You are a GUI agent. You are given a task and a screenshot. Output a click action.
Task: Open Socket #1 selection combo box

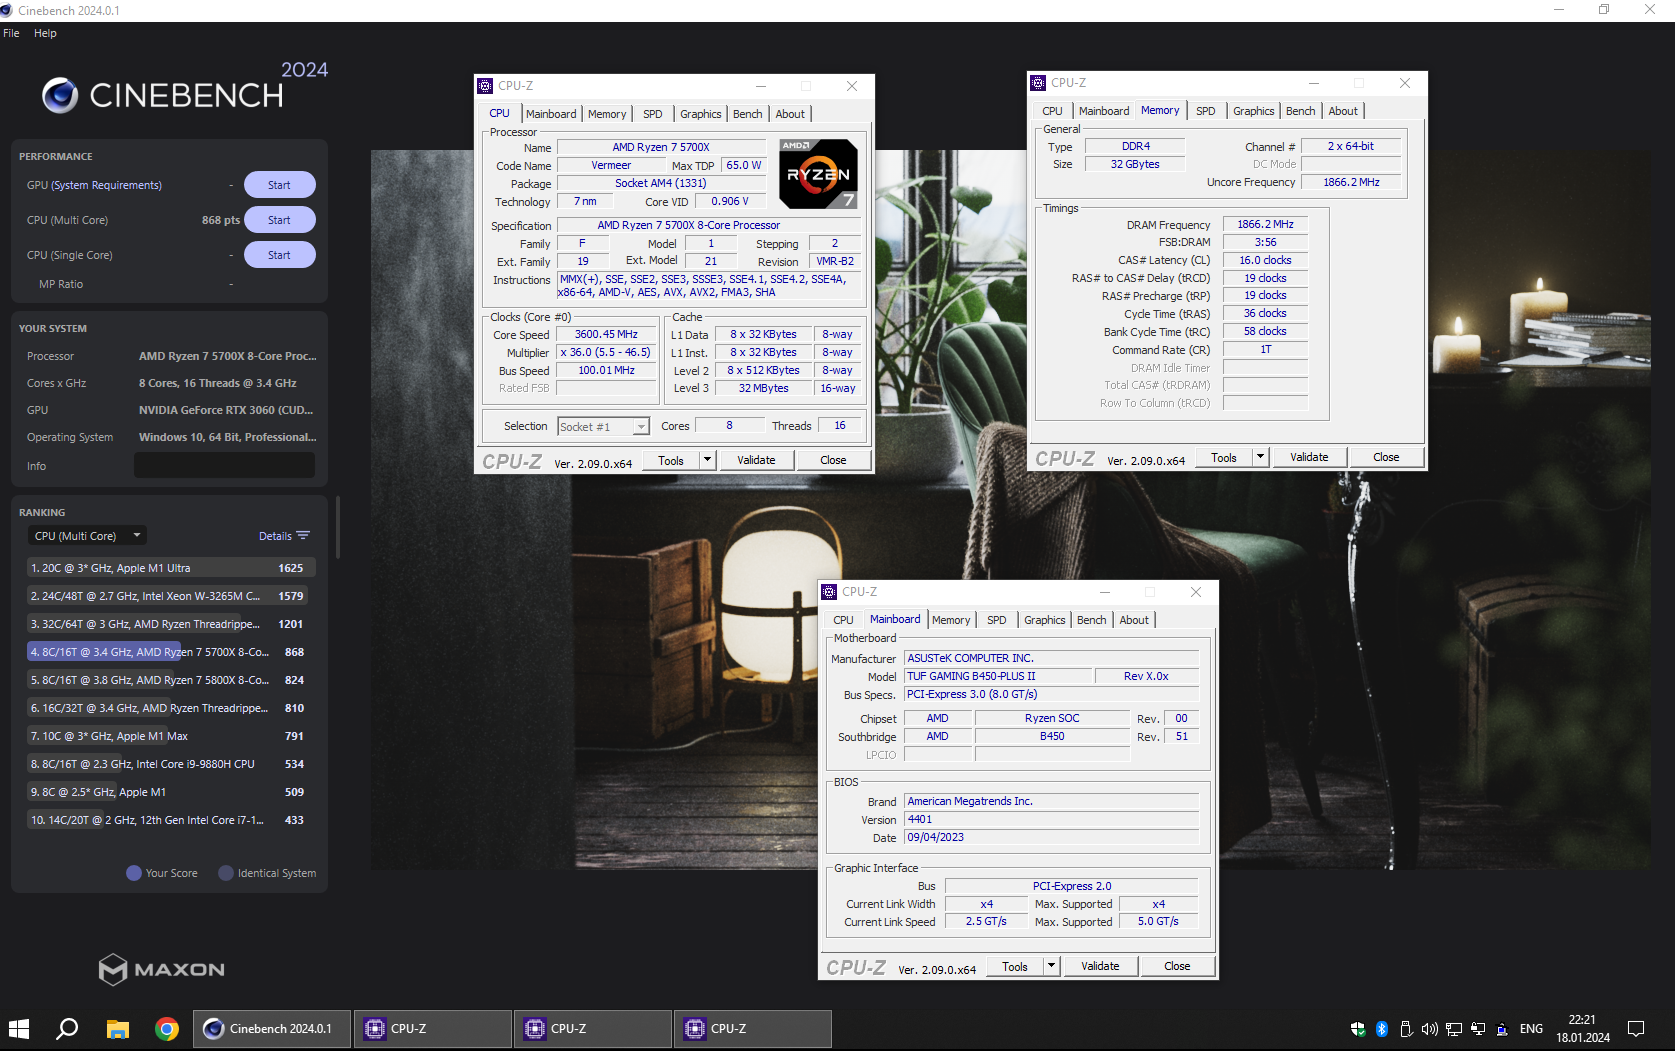pos(603,426)
